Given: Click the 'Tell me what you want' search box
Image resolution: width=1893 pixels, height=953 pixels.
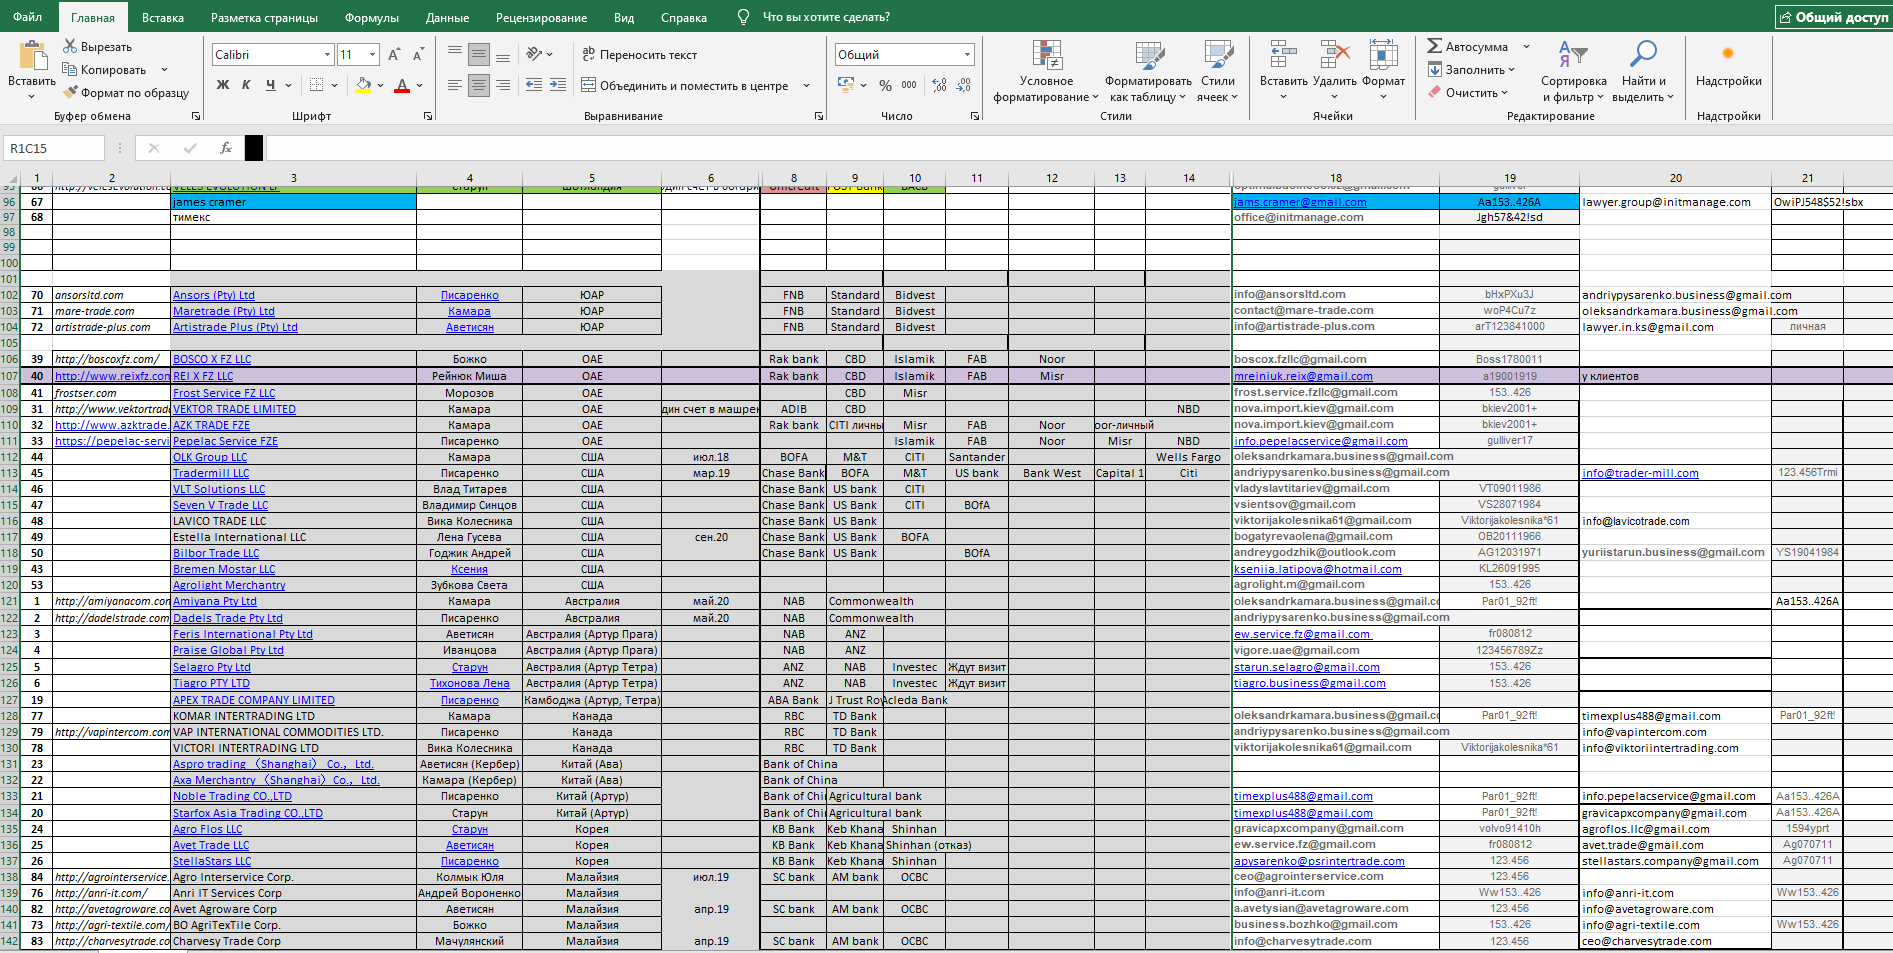Looking at the screenshot, I should point(825,17).
